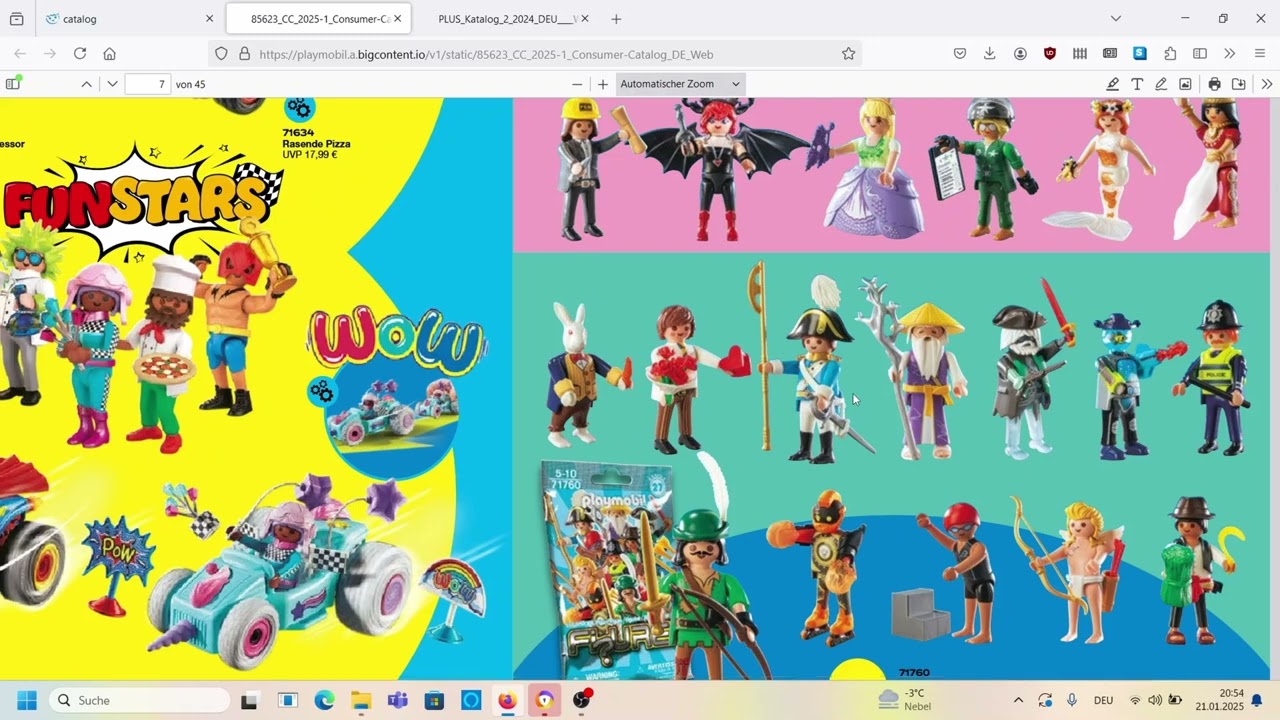Open Firefox account menu
Image resolution: width=1280 pixels, height=720 pixels.
pyautogui.click(x=1020, y=54)
